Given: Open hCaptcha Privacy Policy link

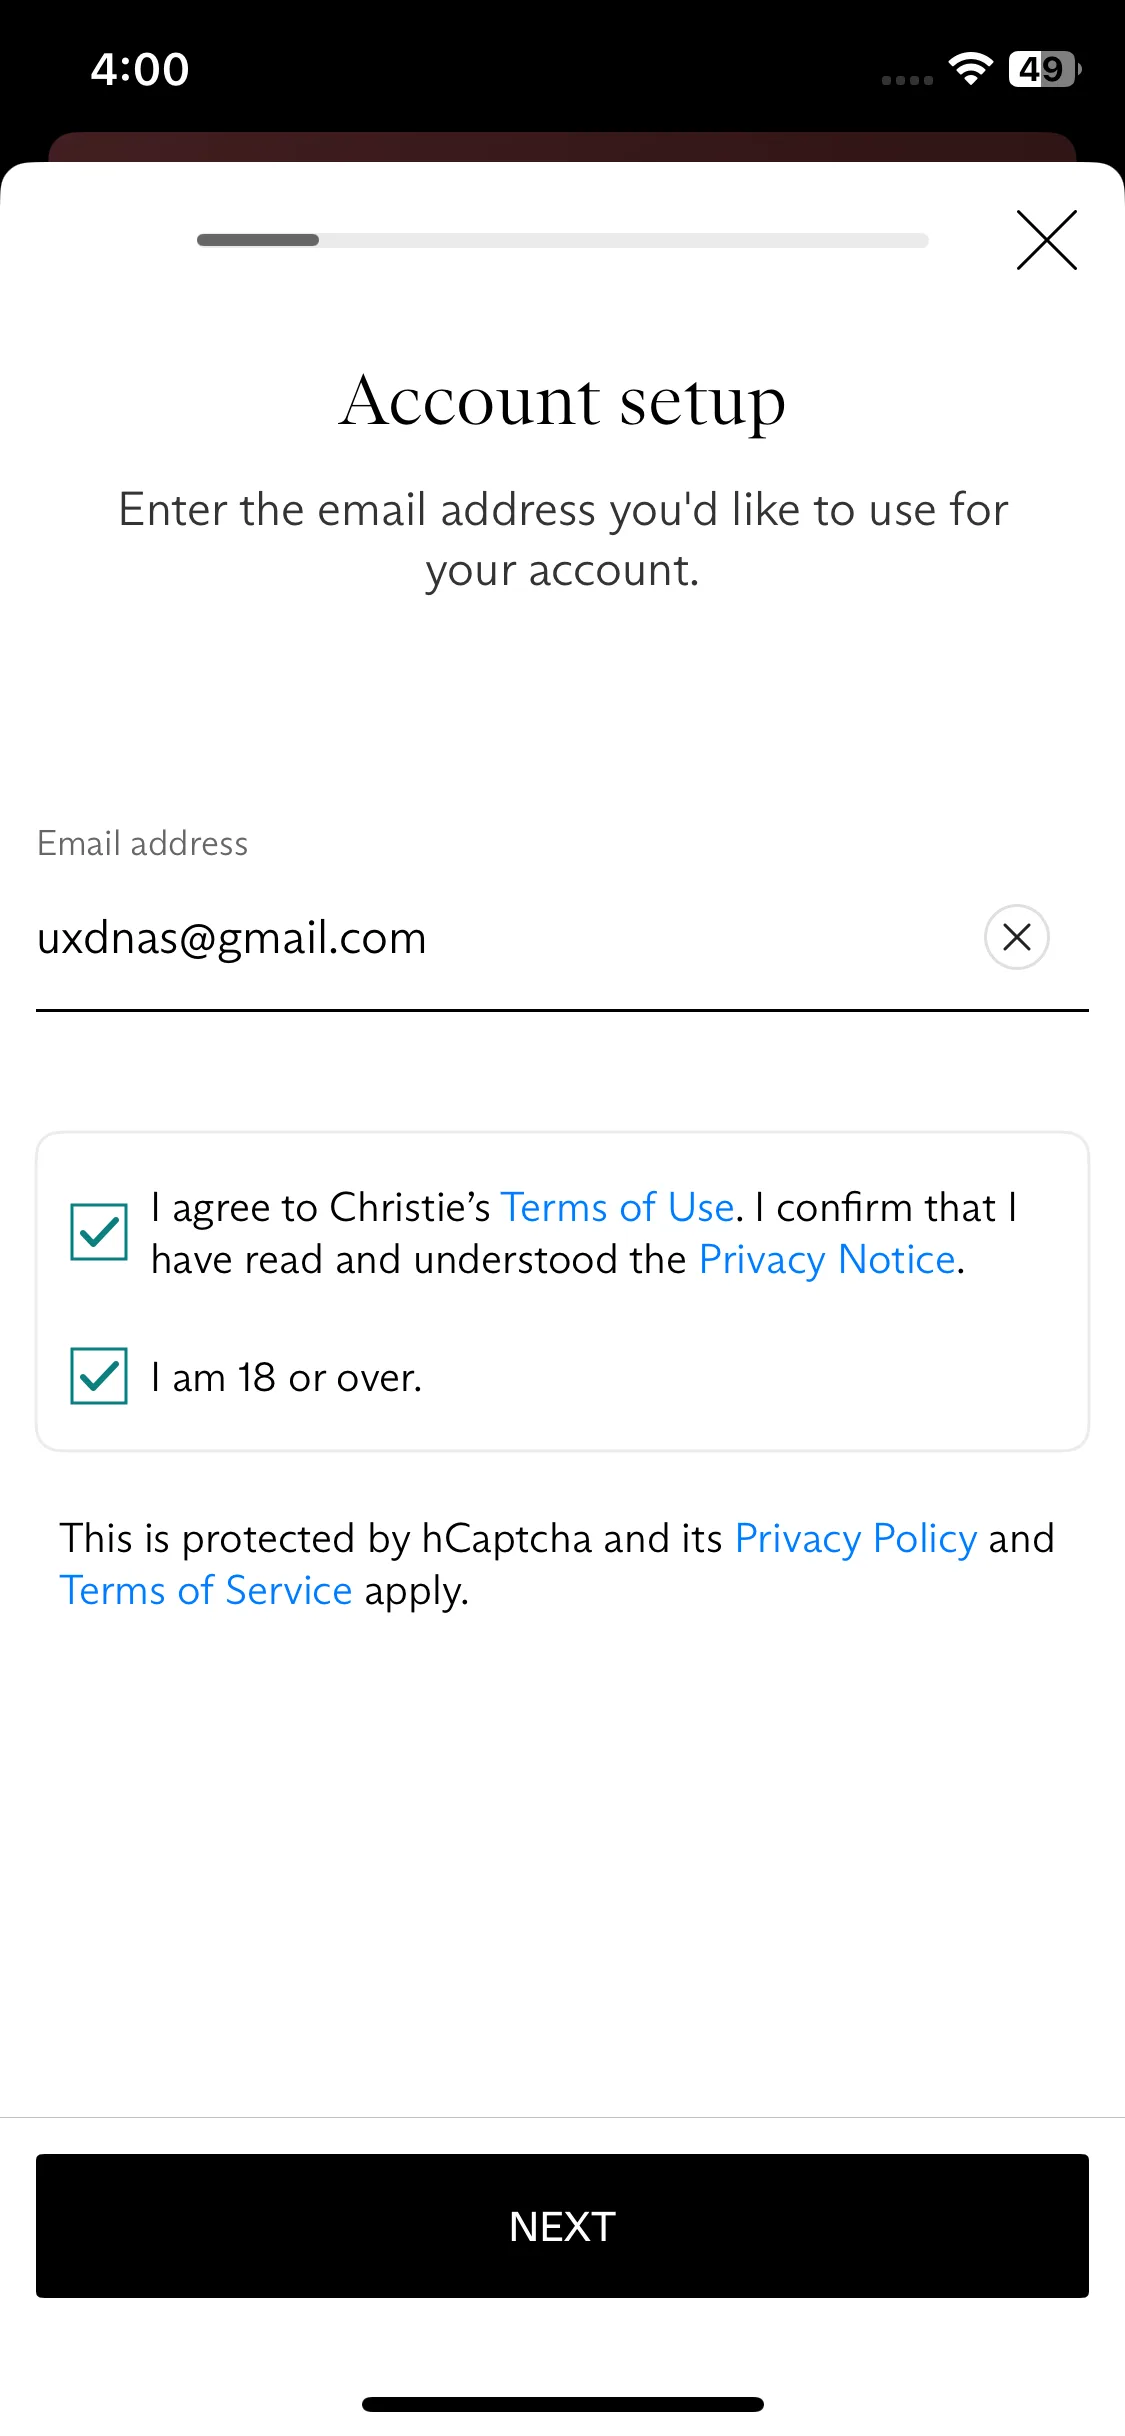Looking at the screenshot, I should (x=855, y=1538).
